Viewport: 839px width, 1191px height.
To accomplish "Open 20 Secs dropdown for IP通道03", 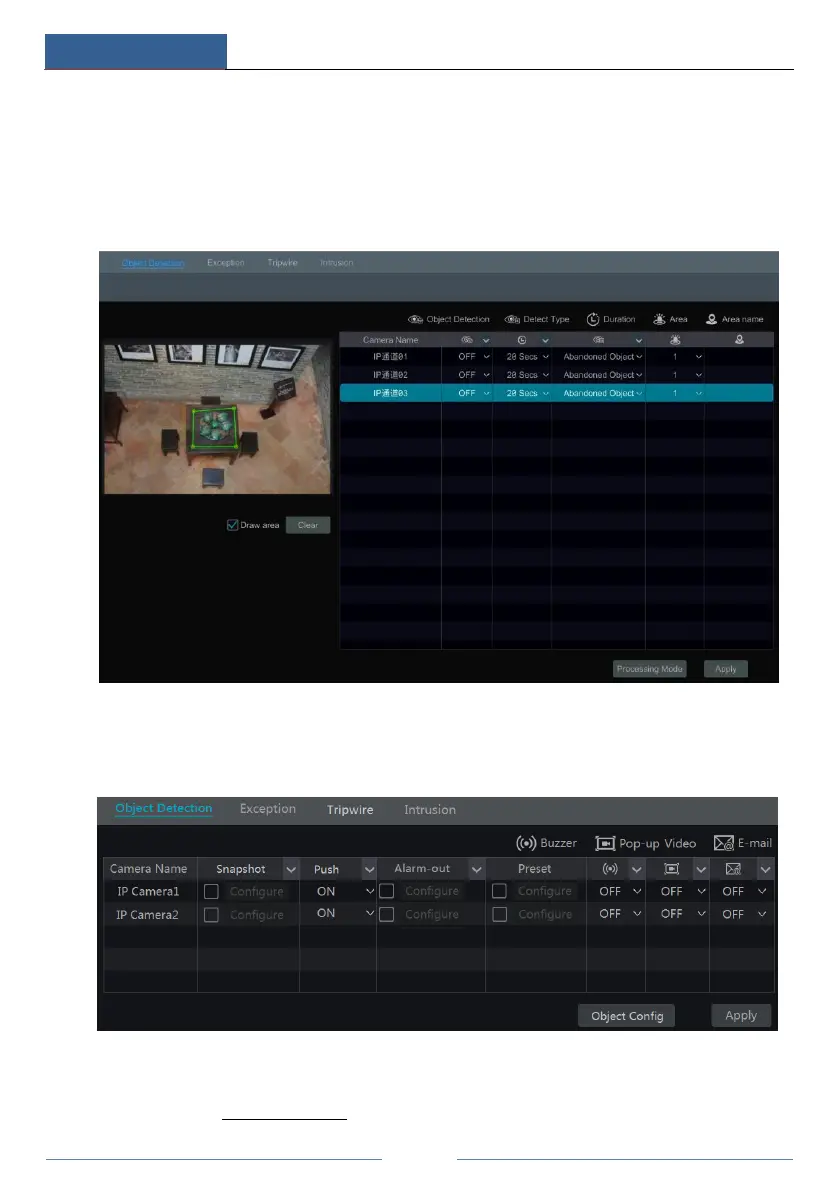I will pos(528,393).
